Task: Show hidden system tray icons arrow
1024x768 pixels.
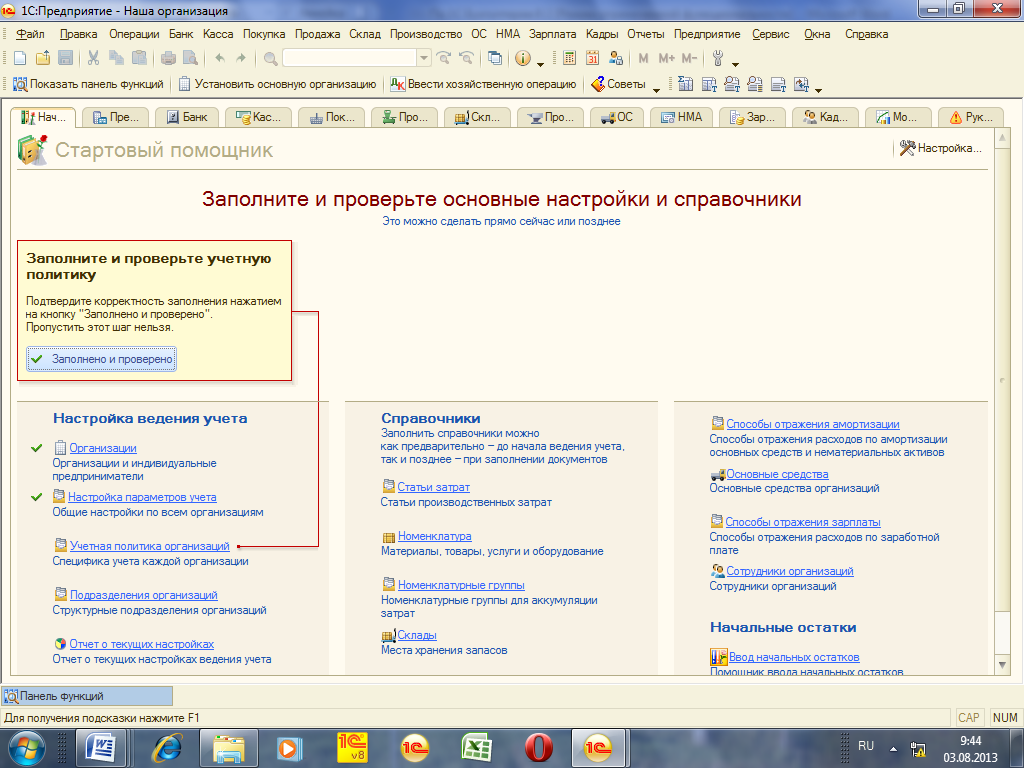Action: pos(893,748)
